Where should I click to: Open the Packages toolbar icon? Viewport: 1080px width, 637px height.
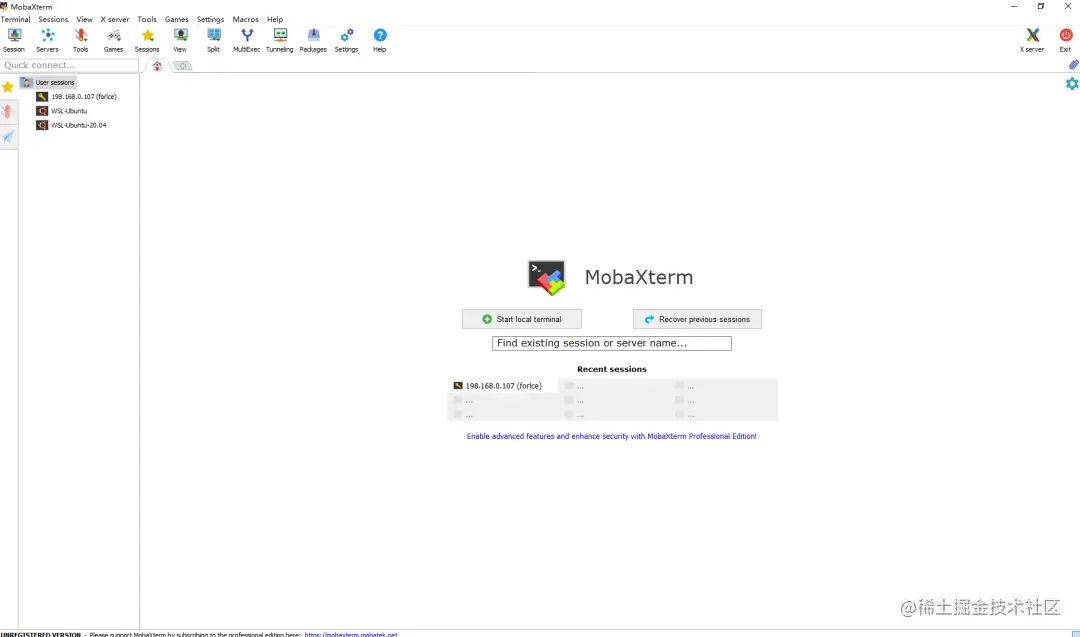click(x=313, y=40)
